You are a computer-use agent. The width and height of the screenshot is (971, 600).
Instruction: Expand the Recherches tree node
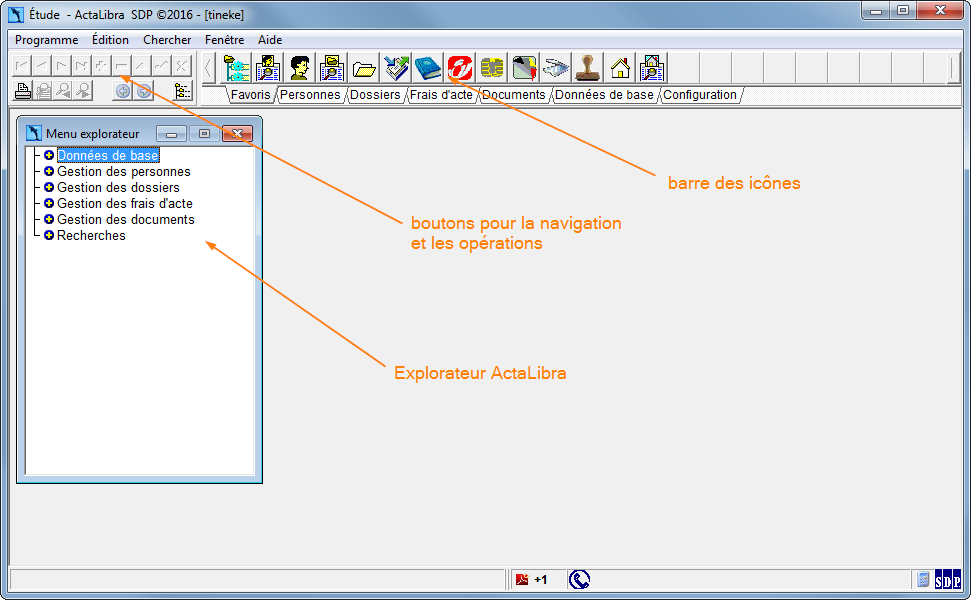click(49, 235)
